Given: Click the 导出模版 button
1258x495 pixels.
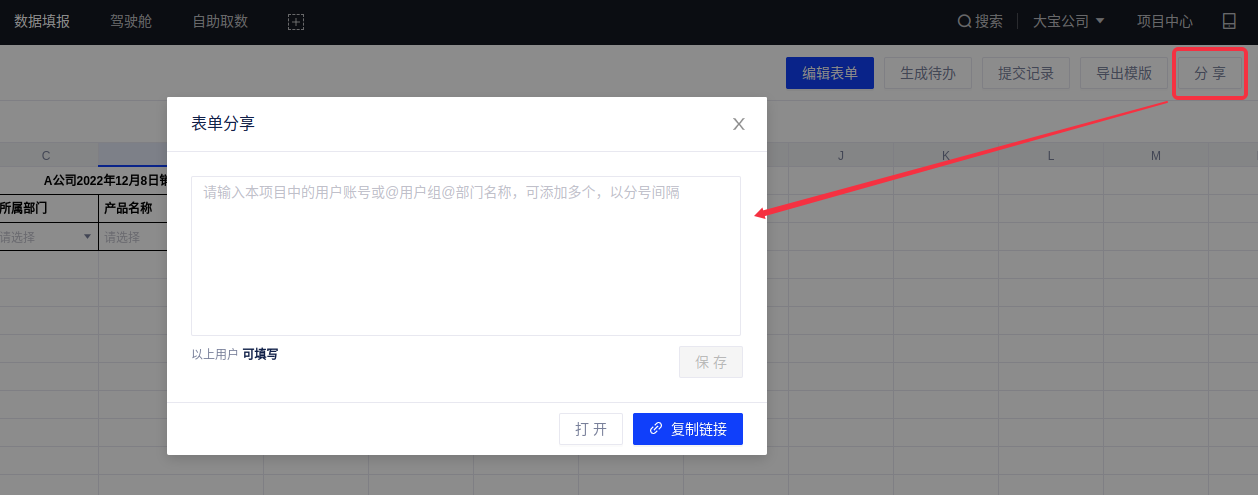Looking at the screenshot, I should pyautogui.click(x=1124, y=73).
